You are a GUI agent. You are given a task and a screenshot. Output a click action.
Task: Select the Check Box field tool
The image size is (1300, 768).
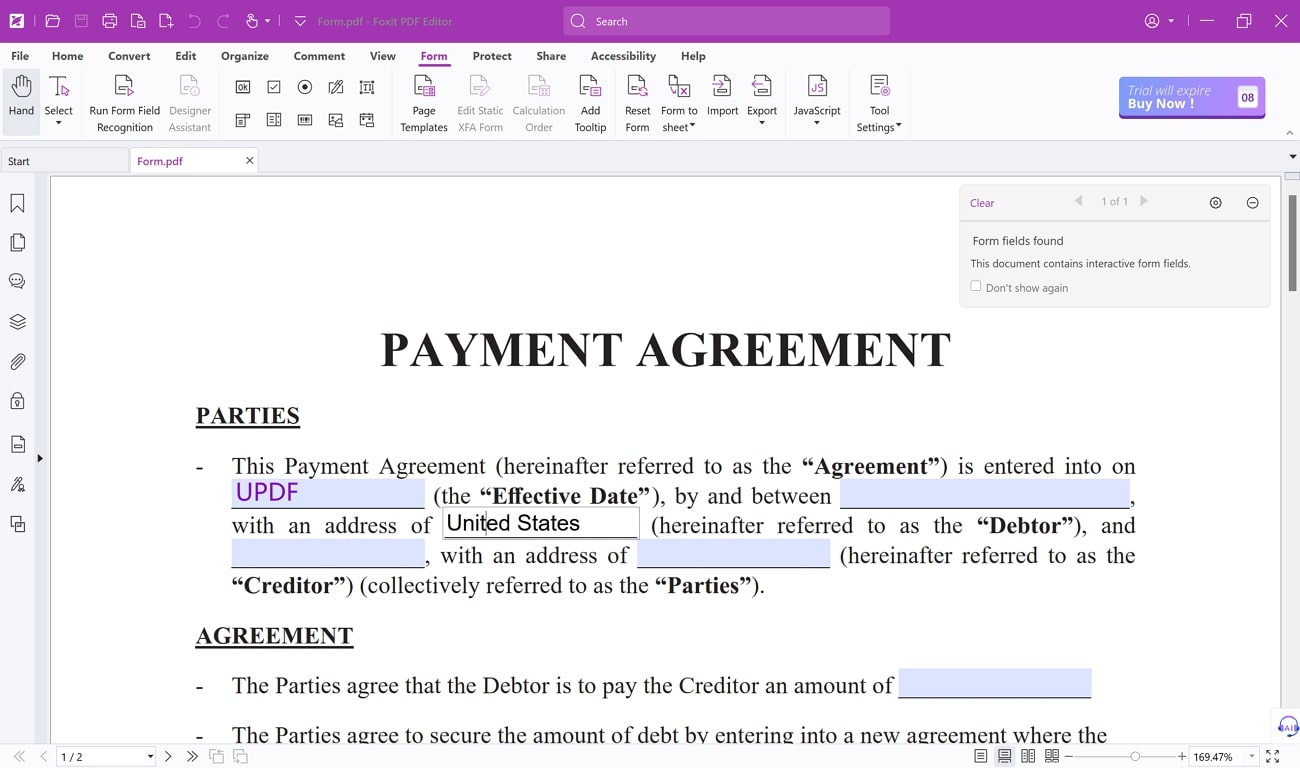(x=273, y=87)
